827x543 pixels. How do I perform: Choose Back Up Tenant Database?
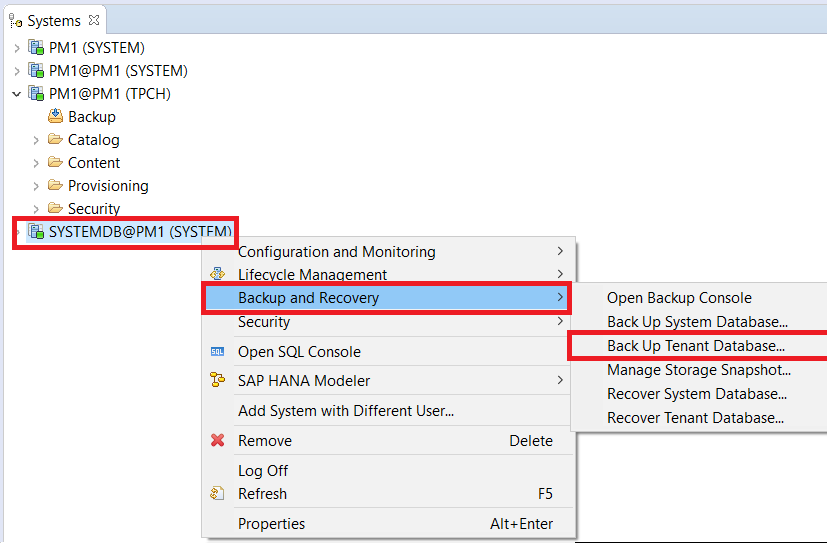click(x=700, y=346)
